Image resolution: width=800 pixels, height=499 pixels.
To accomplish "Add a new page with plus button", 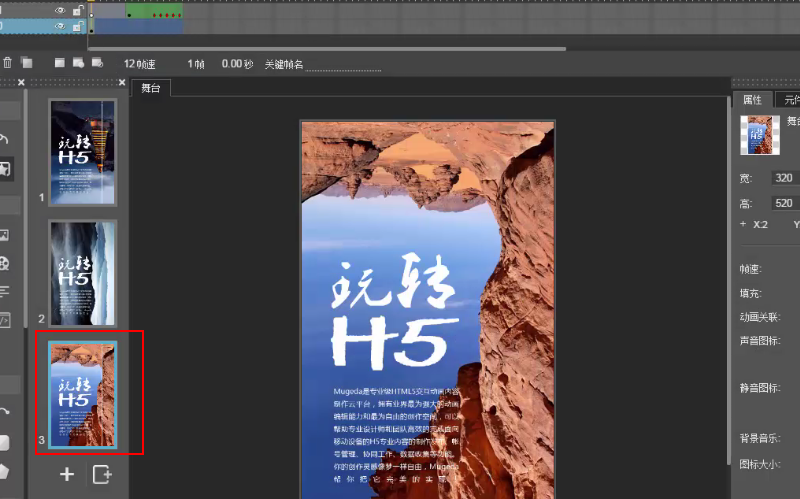I will (x=67, y=474).
